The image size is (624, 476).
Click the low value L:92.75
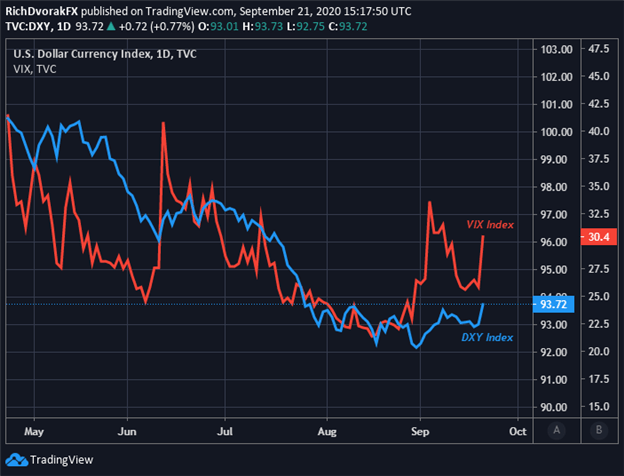[306, 27]
